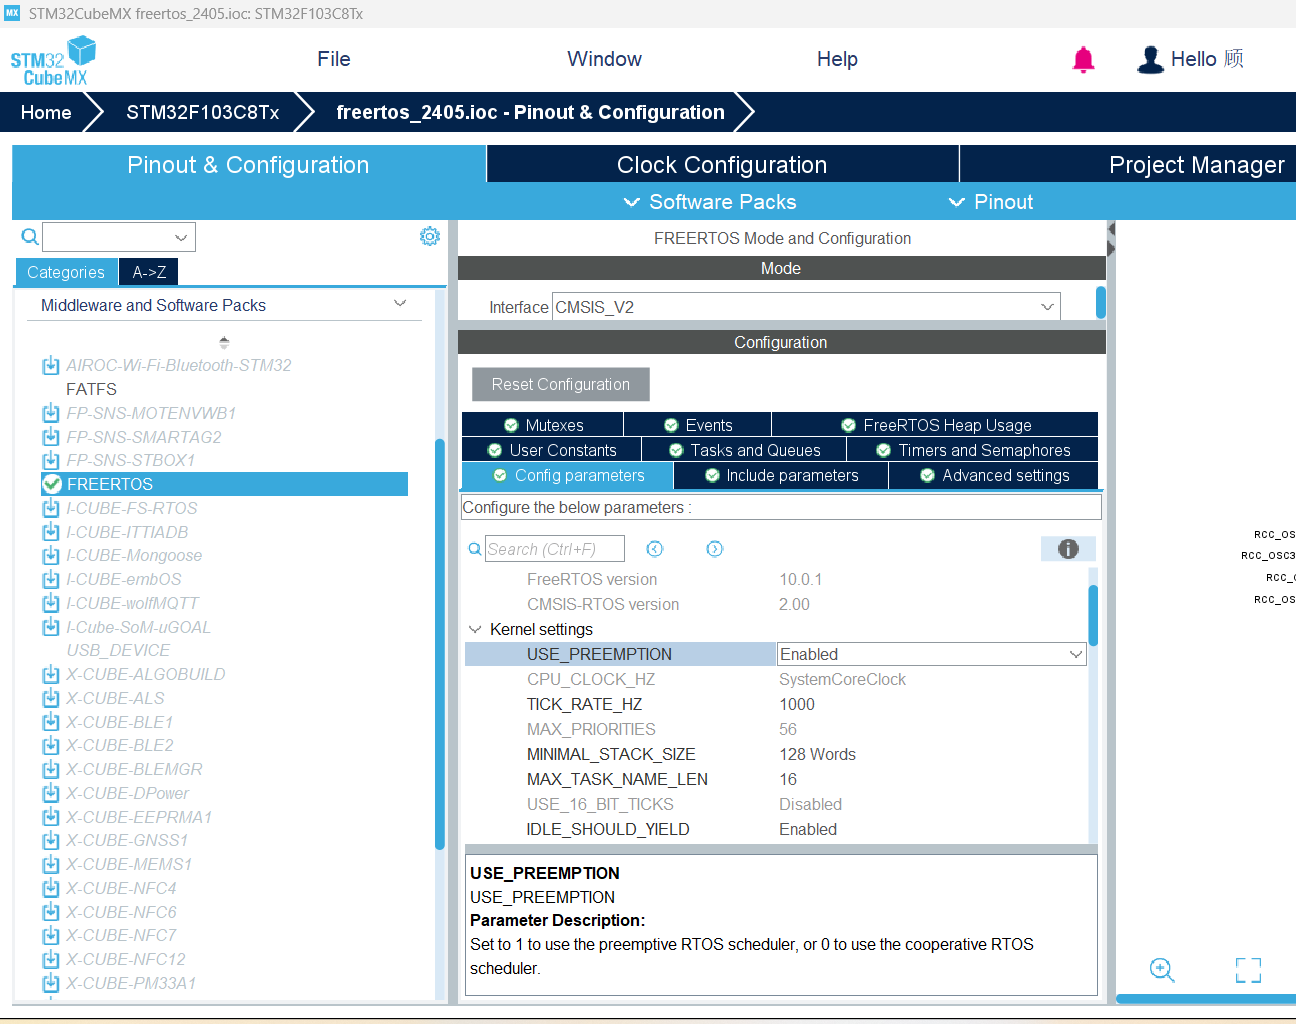Click the STM32F103C8Tx breadcrumb
Screen dimensions: 1296x1024
(x=203, y=112)
